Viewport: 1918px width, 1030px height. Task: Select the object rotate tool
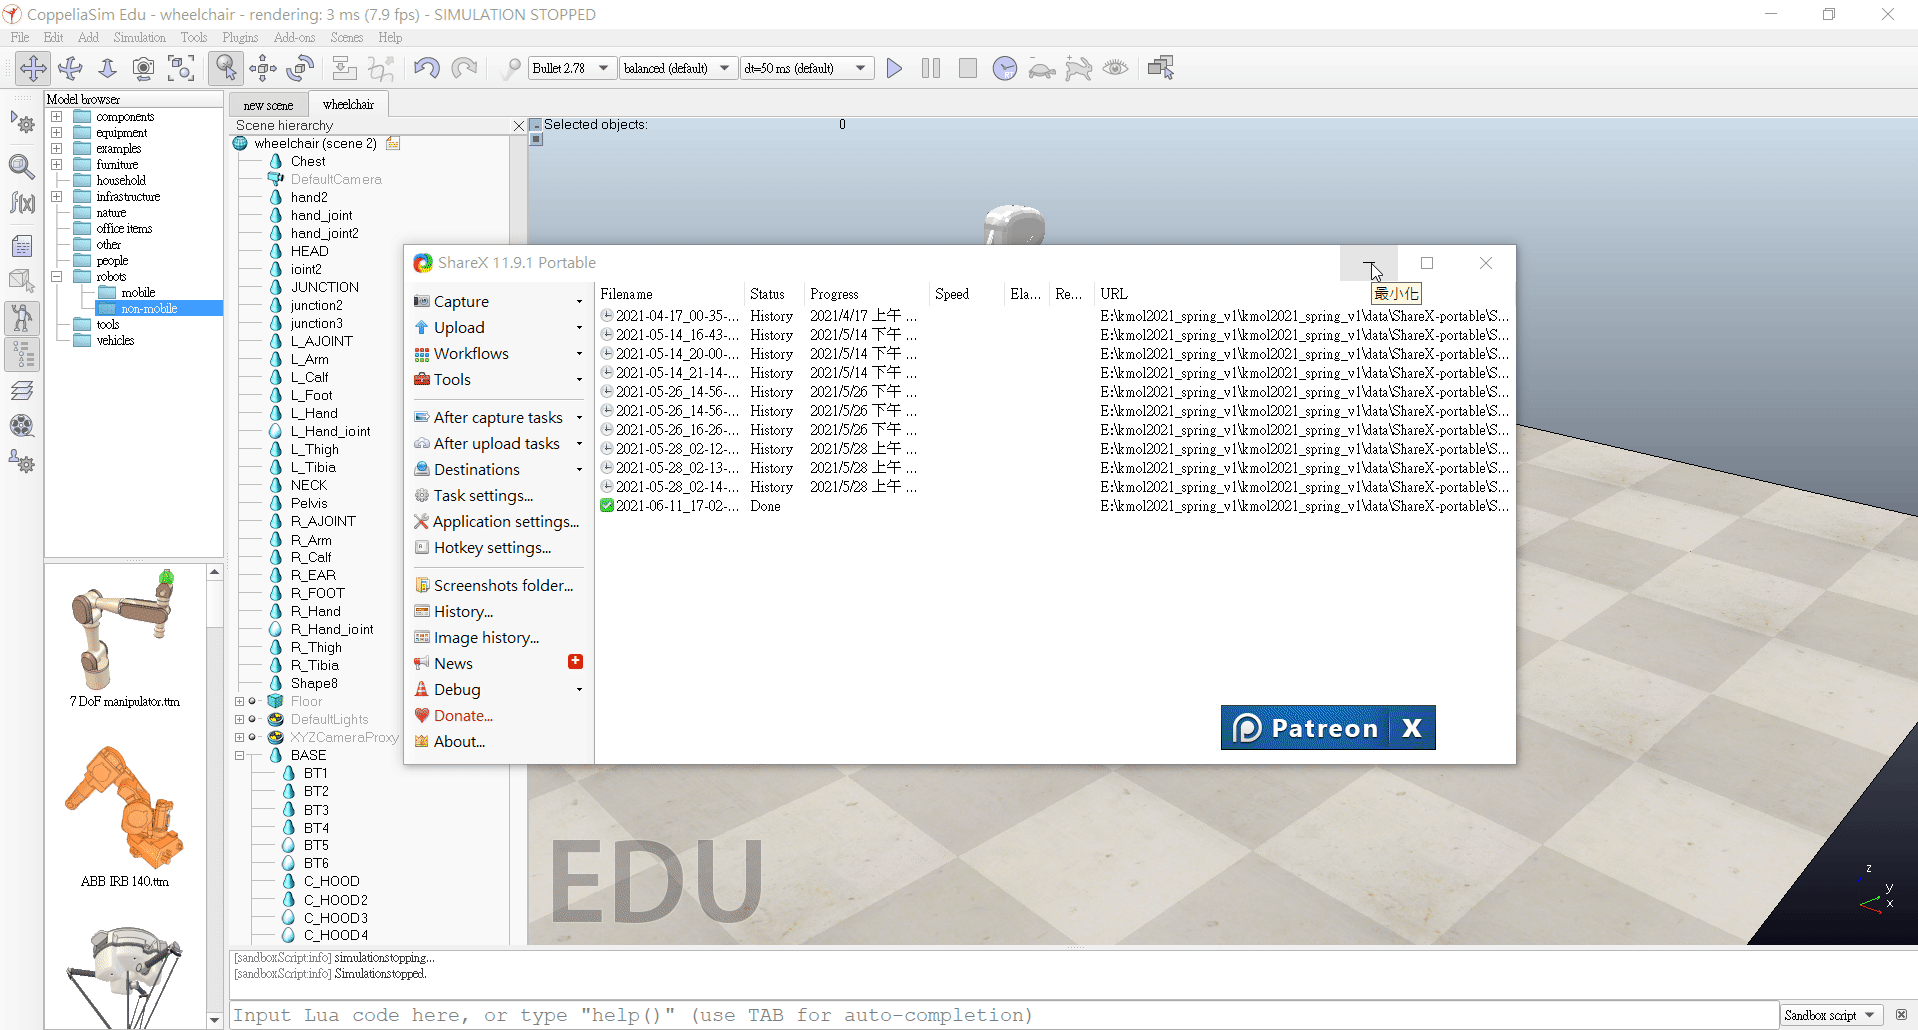(300, 68)
